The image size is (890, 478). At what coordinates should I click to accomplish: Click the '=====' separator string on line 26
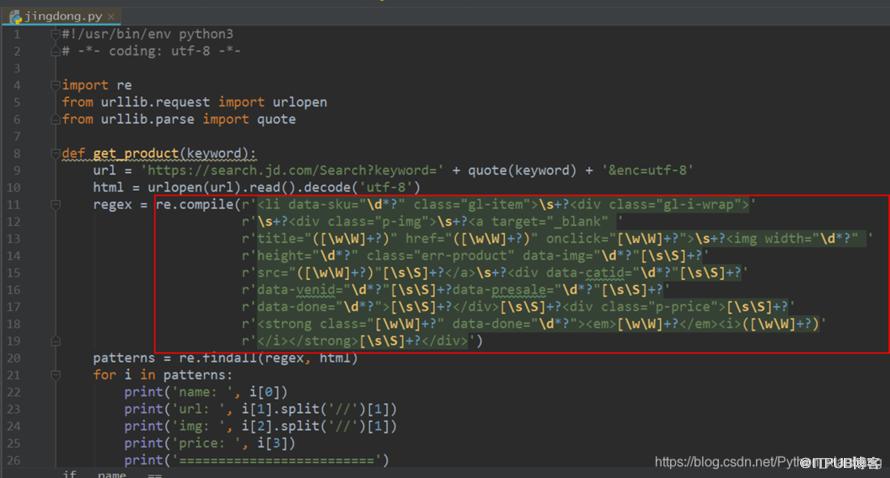276,460
